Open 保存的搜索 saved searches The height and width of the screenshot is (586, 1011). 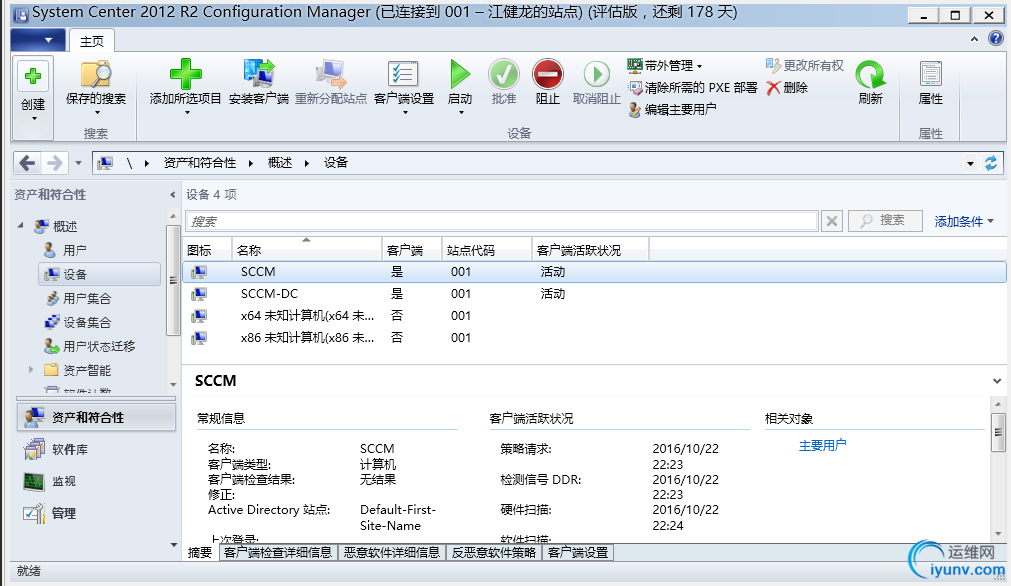pos(95,86)
